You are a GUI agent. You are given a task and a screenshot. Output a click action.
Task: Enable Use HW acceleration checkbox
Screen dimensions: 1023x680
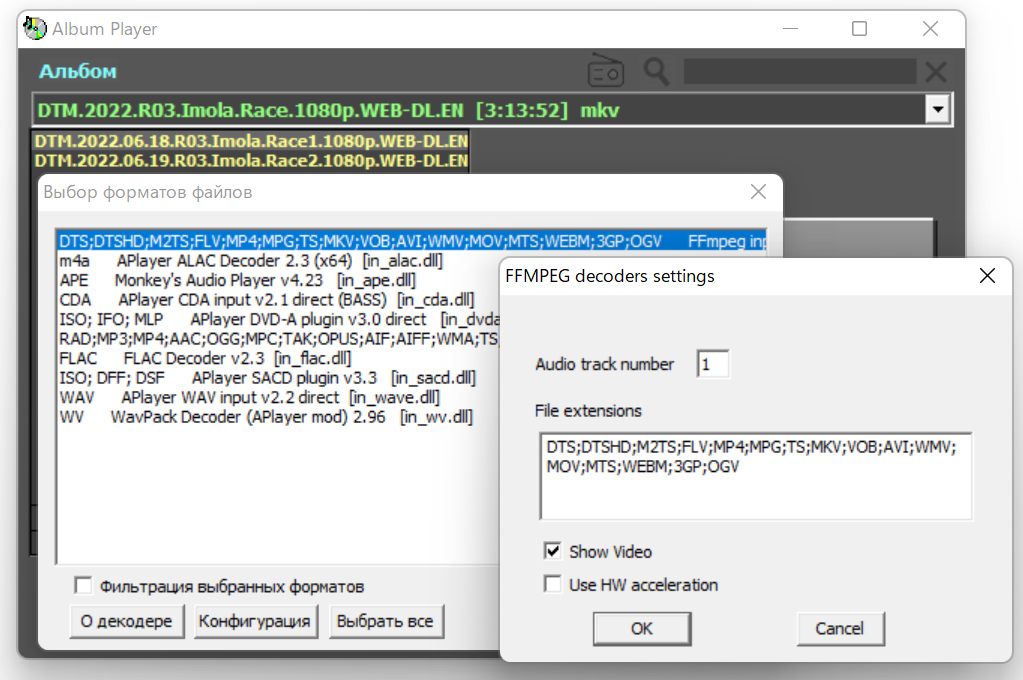553,584
